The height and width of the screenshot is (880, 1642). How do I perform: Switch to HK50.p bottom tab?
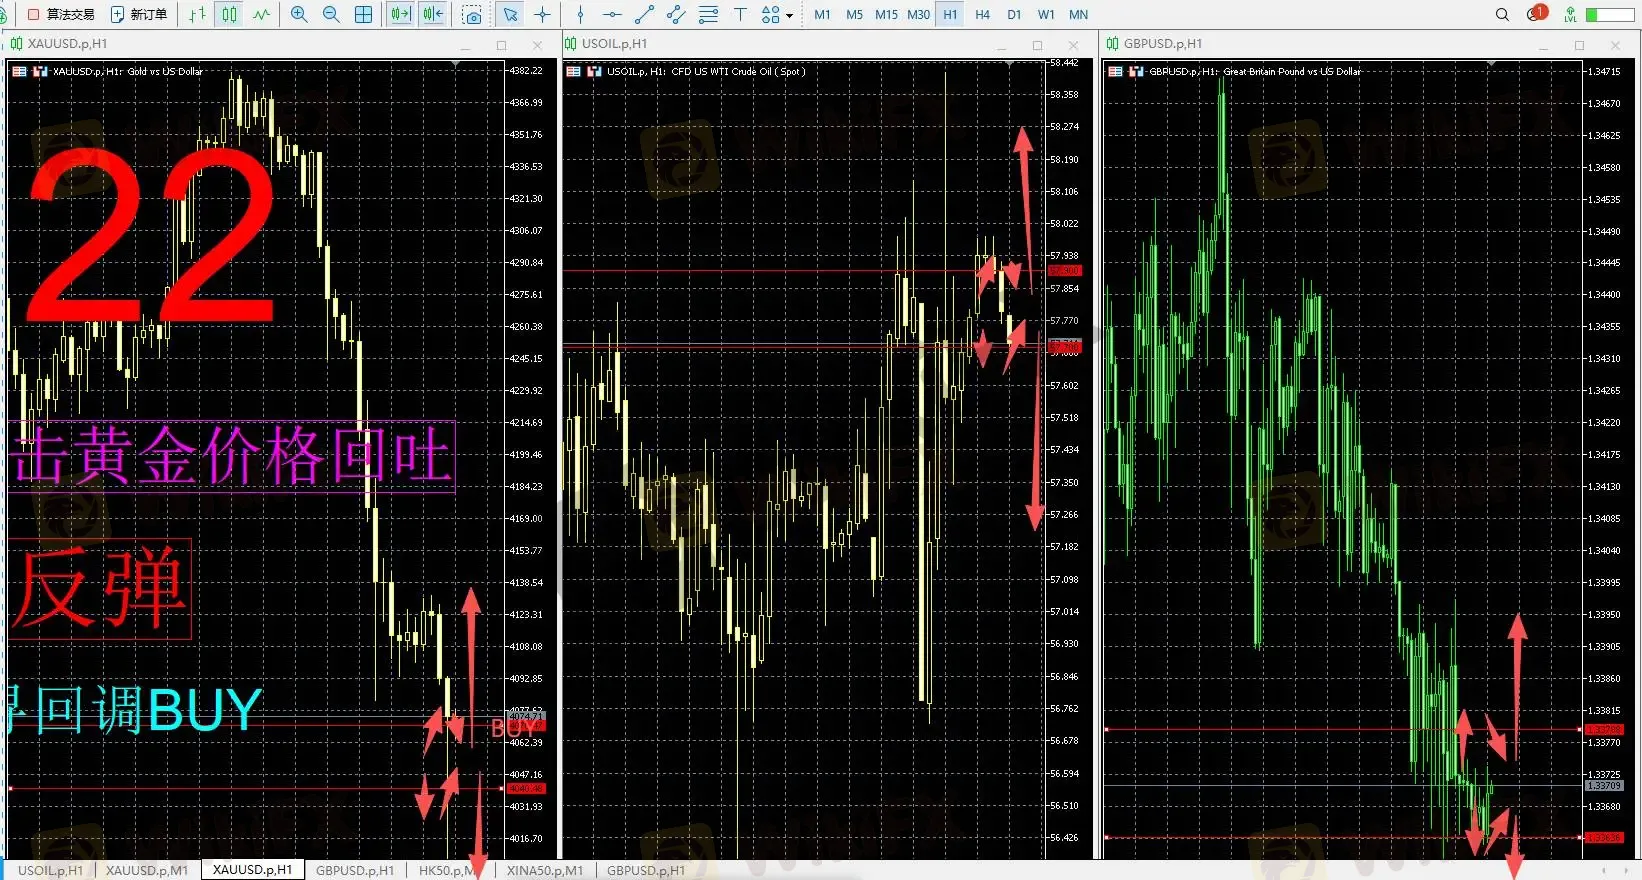(x=446, y=870)
